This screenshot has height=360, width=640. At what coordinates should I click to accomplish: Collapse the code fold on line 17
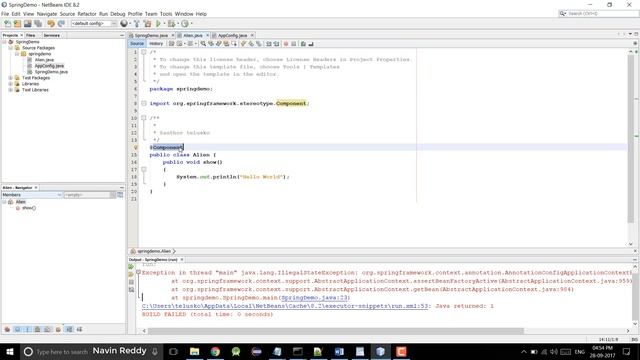pos(144,169)
